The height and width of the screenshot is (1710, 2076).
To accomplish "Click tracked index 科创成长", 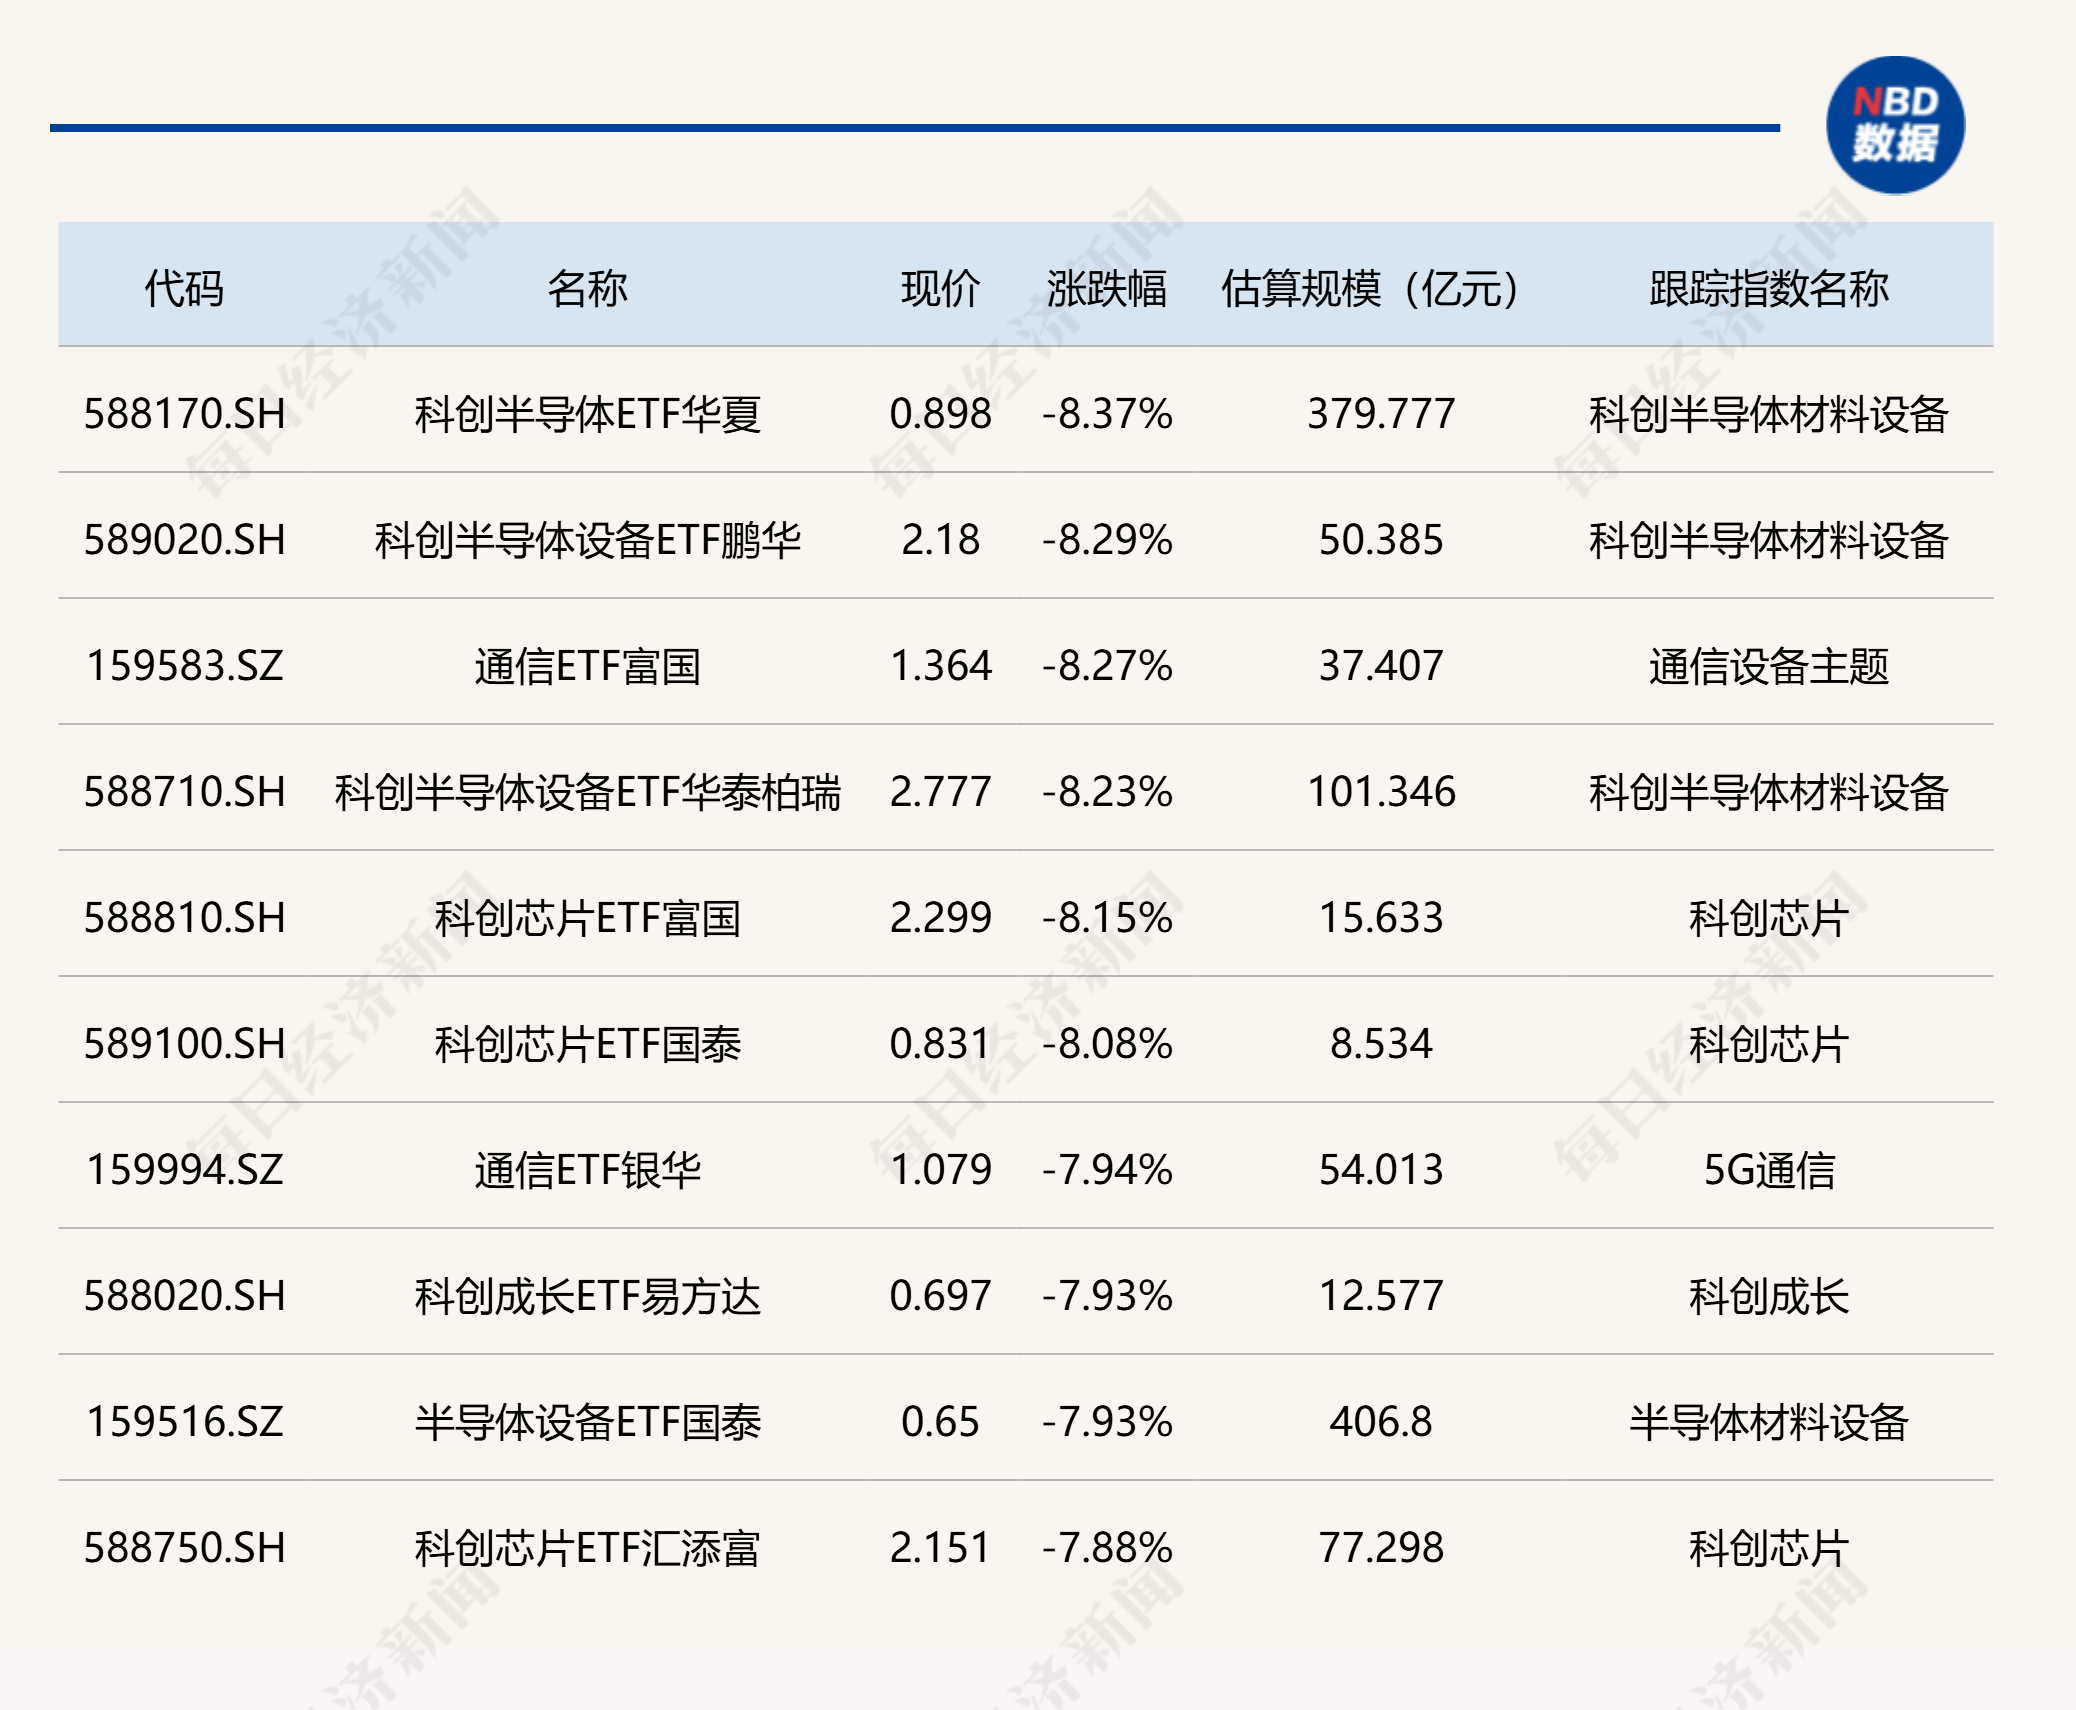I will tap(1769, 1296).
